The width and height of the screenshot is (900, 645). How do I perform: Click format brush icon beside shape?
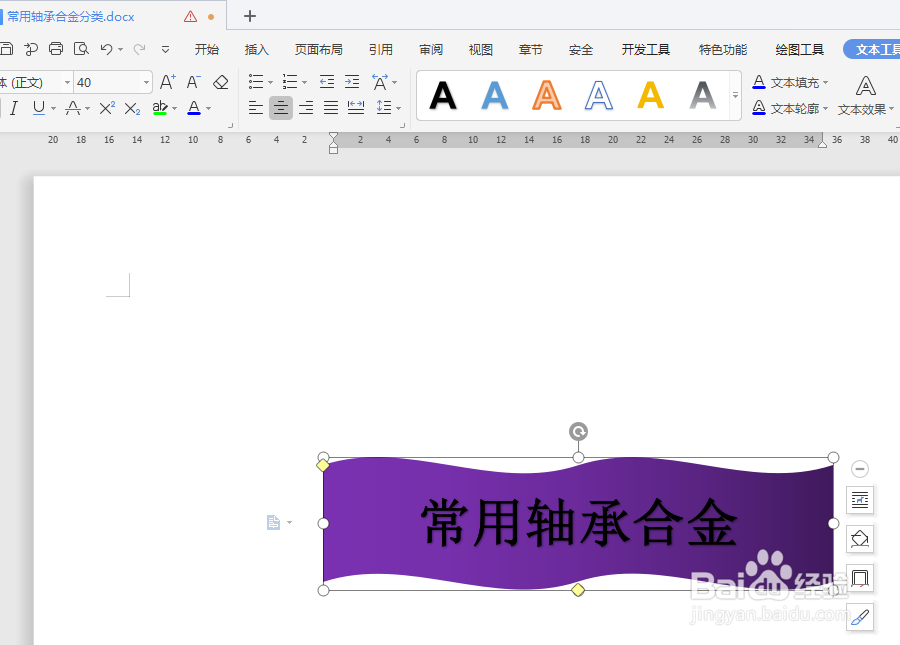pyautogui.click(x=860, y=617)
